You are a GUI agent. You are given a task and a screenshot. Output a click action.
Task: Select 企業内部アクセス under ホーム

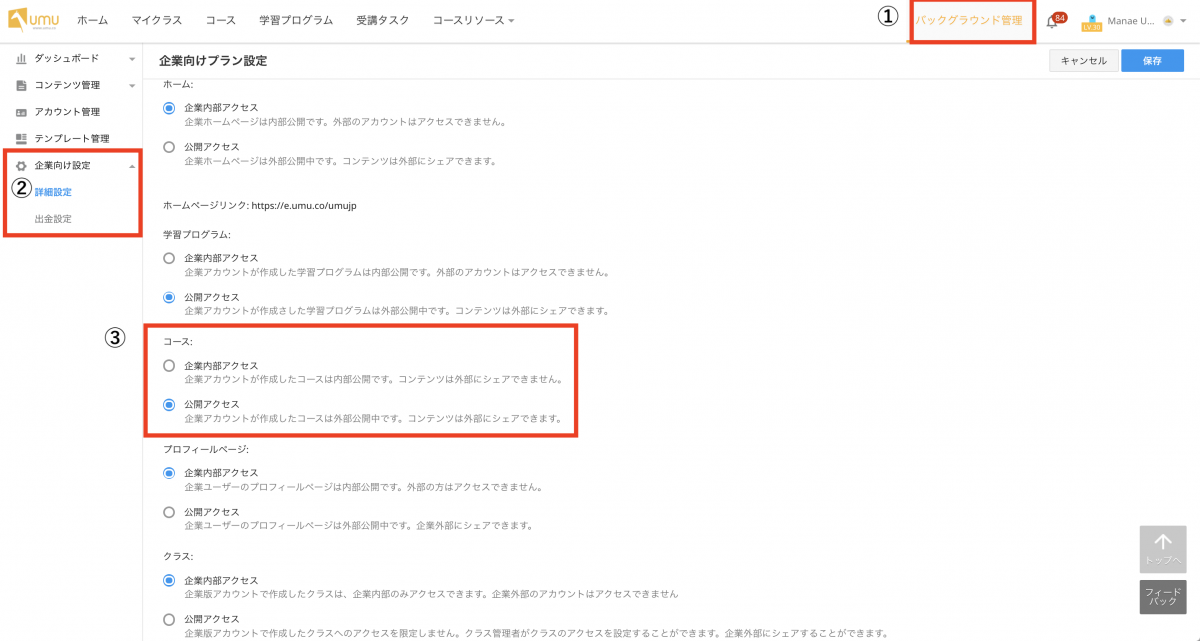pyautogui.click(x=169, y=108)
